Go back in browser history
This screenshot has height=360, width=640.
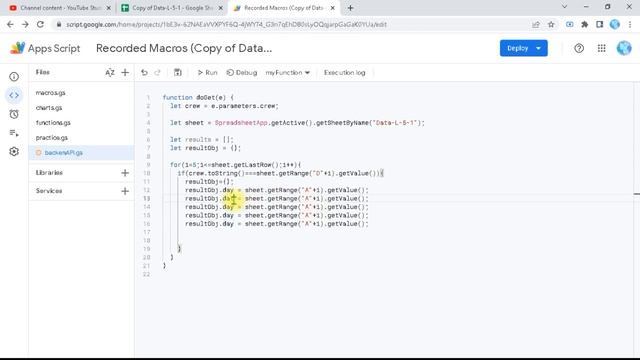point(10,24)
